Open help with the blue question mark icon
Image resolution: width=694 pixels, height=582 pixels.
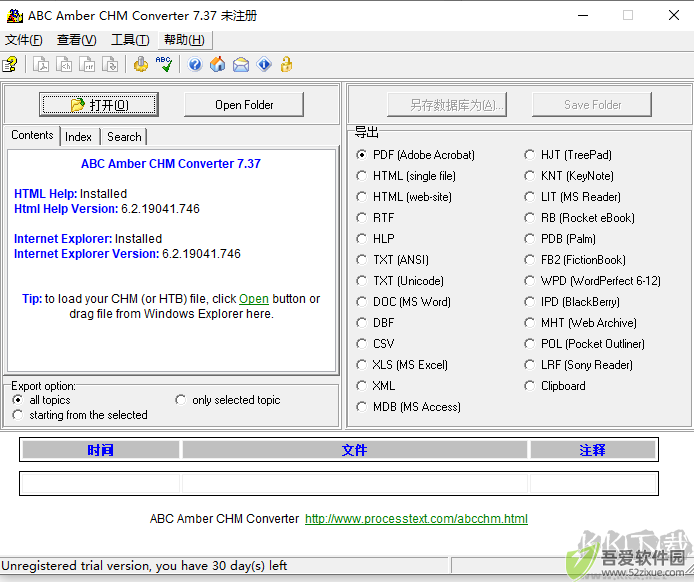tap(195, 65)
